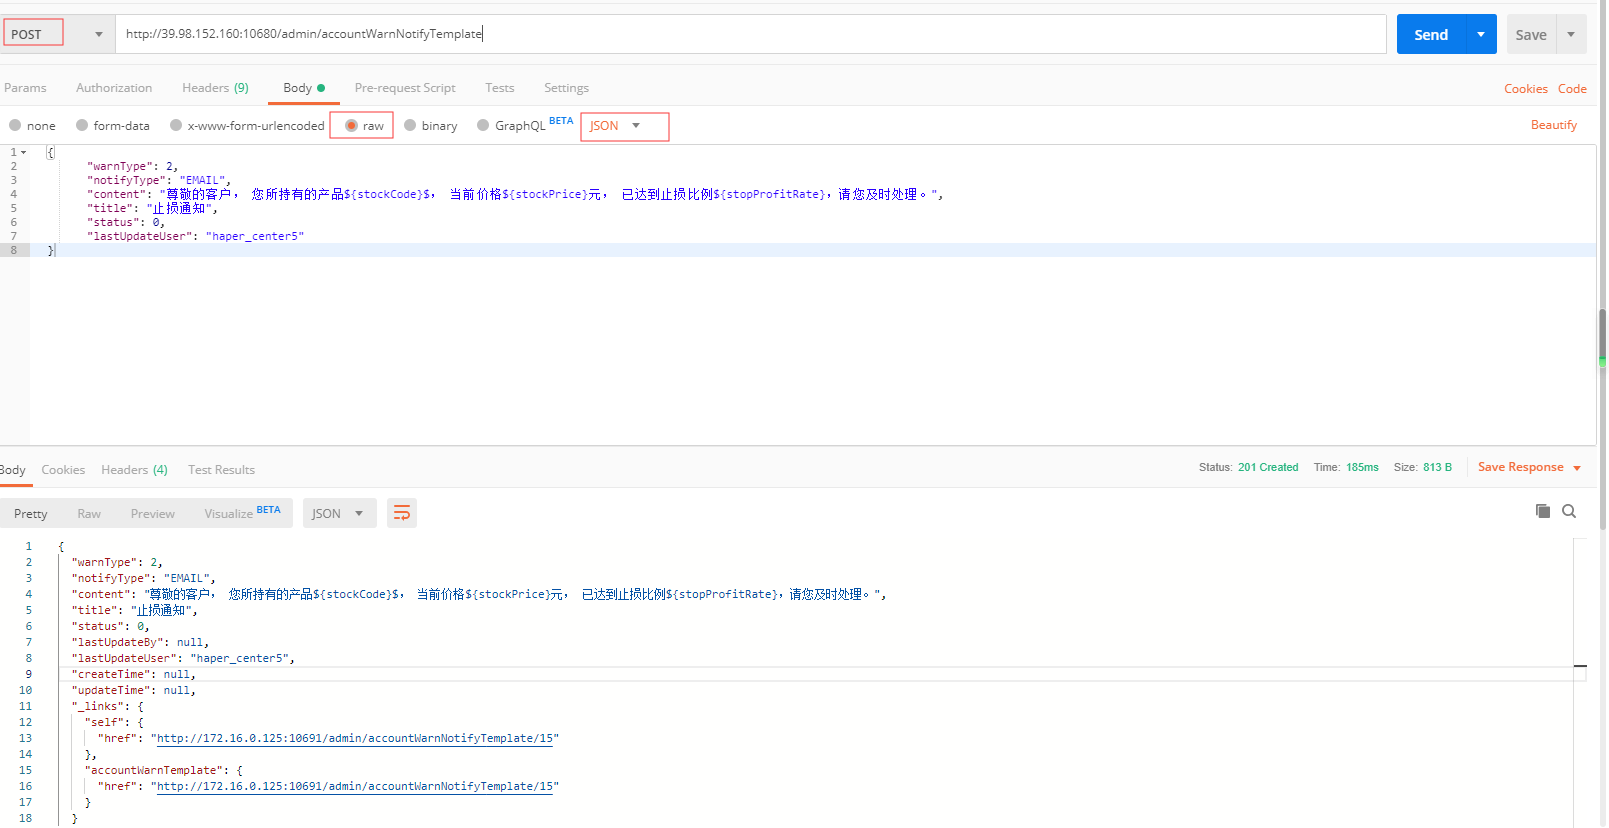Open the accountWarnTemplate href link
Viewport: 1609px width, 828px height.
[x=355, y=787]
